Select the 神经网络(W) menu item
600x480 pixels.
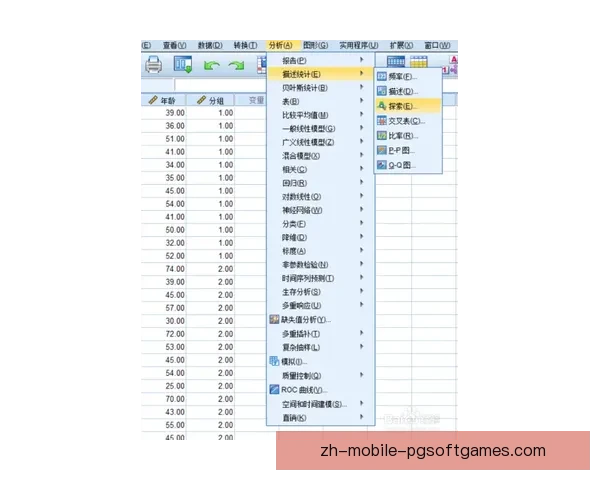[x=320, y=210]
